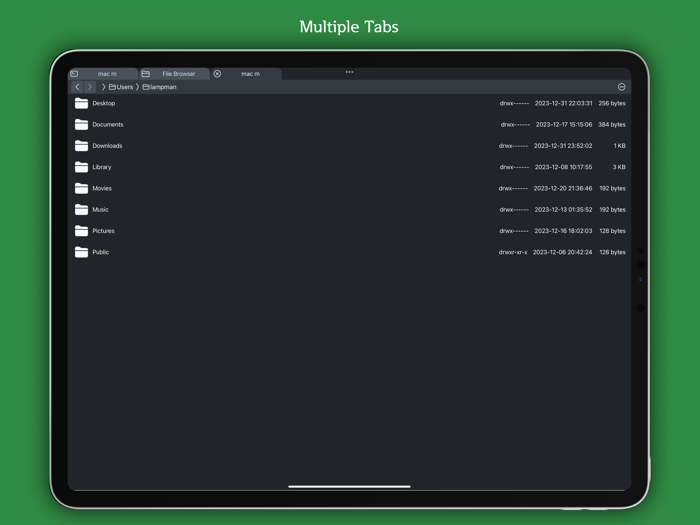The image size is (700, 525).
Task: Switch to the File Browser tab
Action: pyautogui.click(x=175, y=74)
